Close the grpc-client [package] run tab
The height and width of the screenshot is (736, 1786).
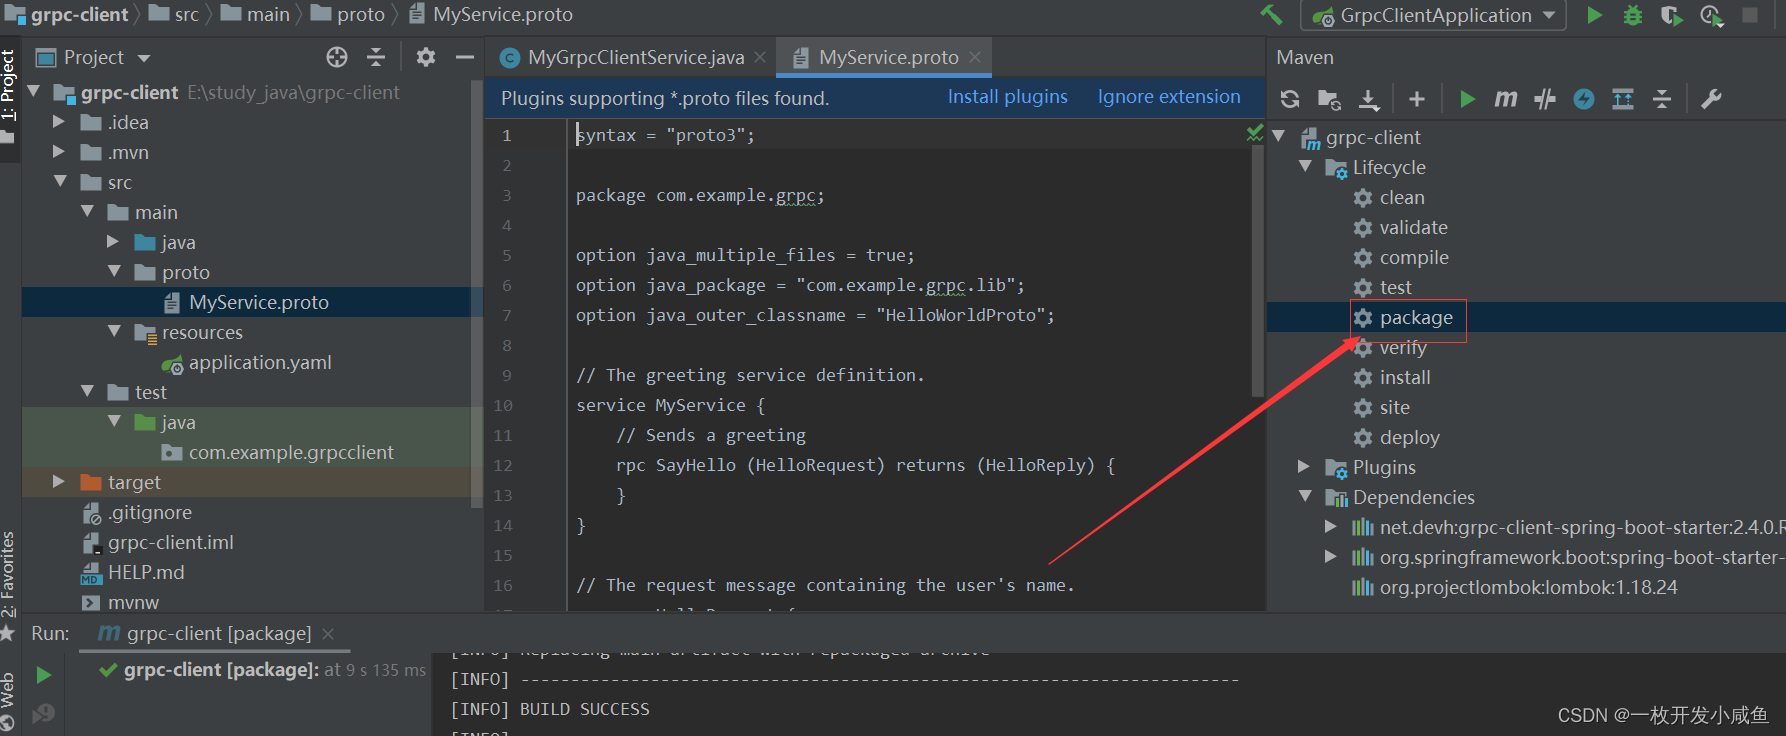(x=328, y=634)
